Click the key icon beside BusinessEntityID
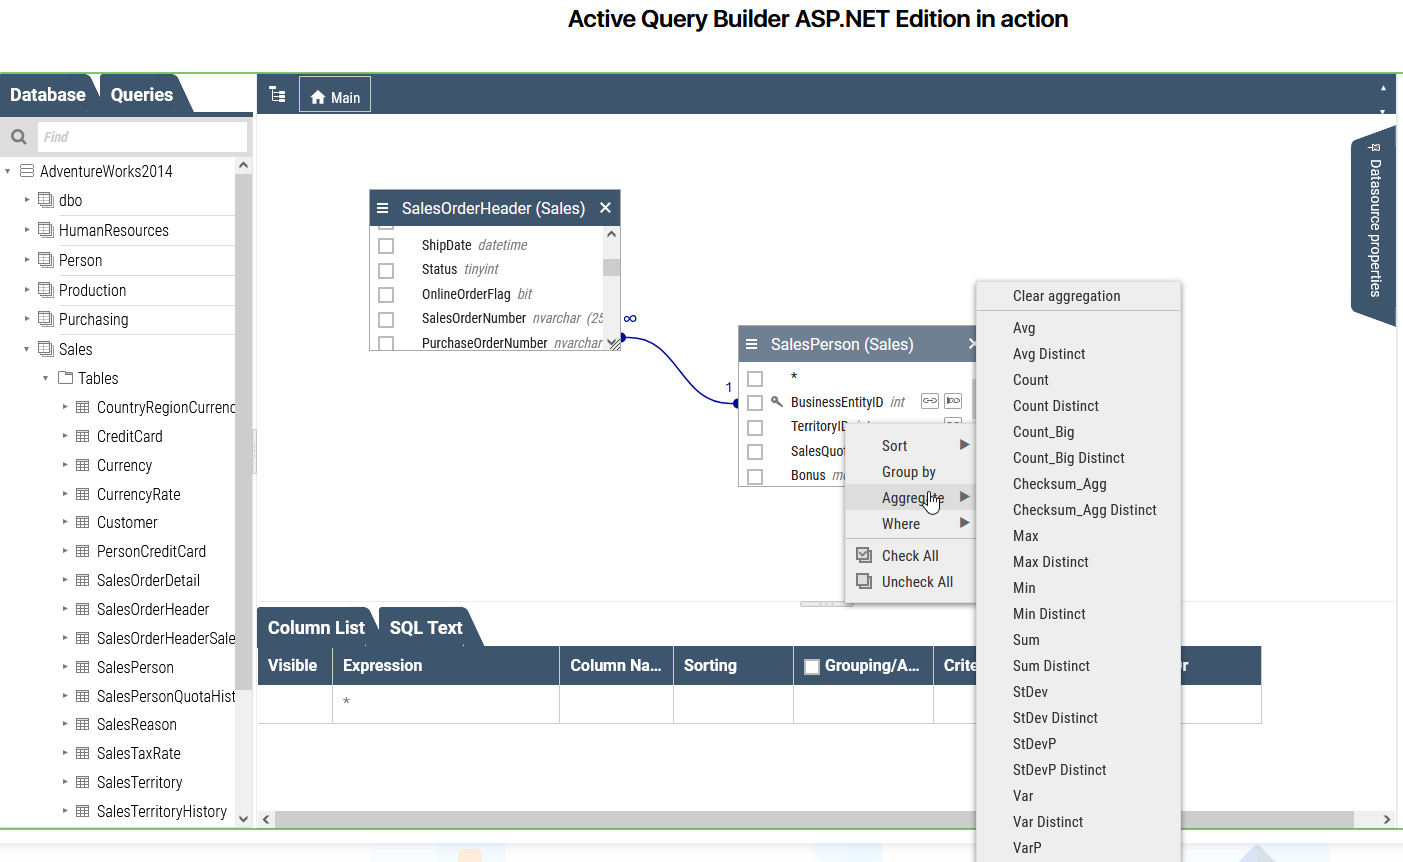1403x862 pixels. [775, 401]
